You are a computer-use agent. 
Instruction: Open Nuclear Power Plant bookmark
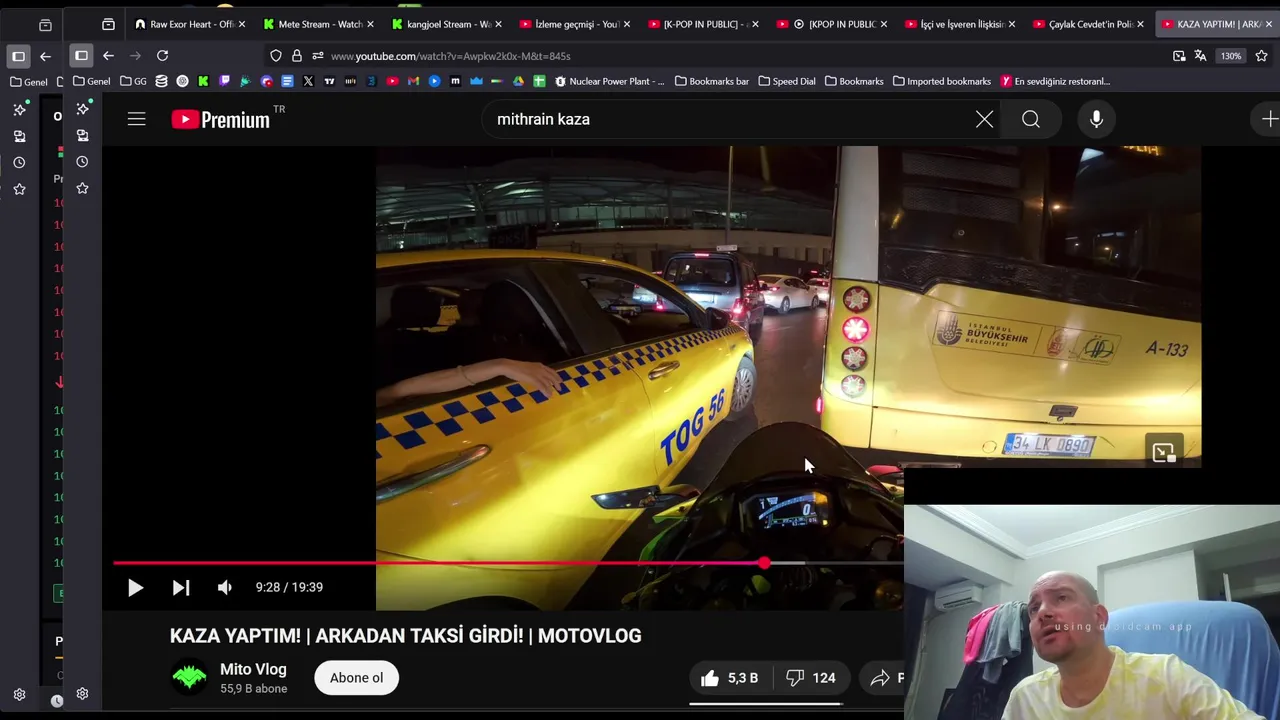[x=609, y=81]
